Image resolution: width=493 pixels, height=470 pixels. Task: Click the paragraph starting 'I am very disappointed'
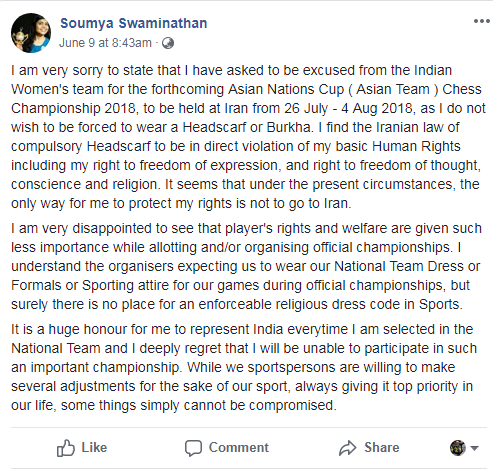click(x=247, y=266)
